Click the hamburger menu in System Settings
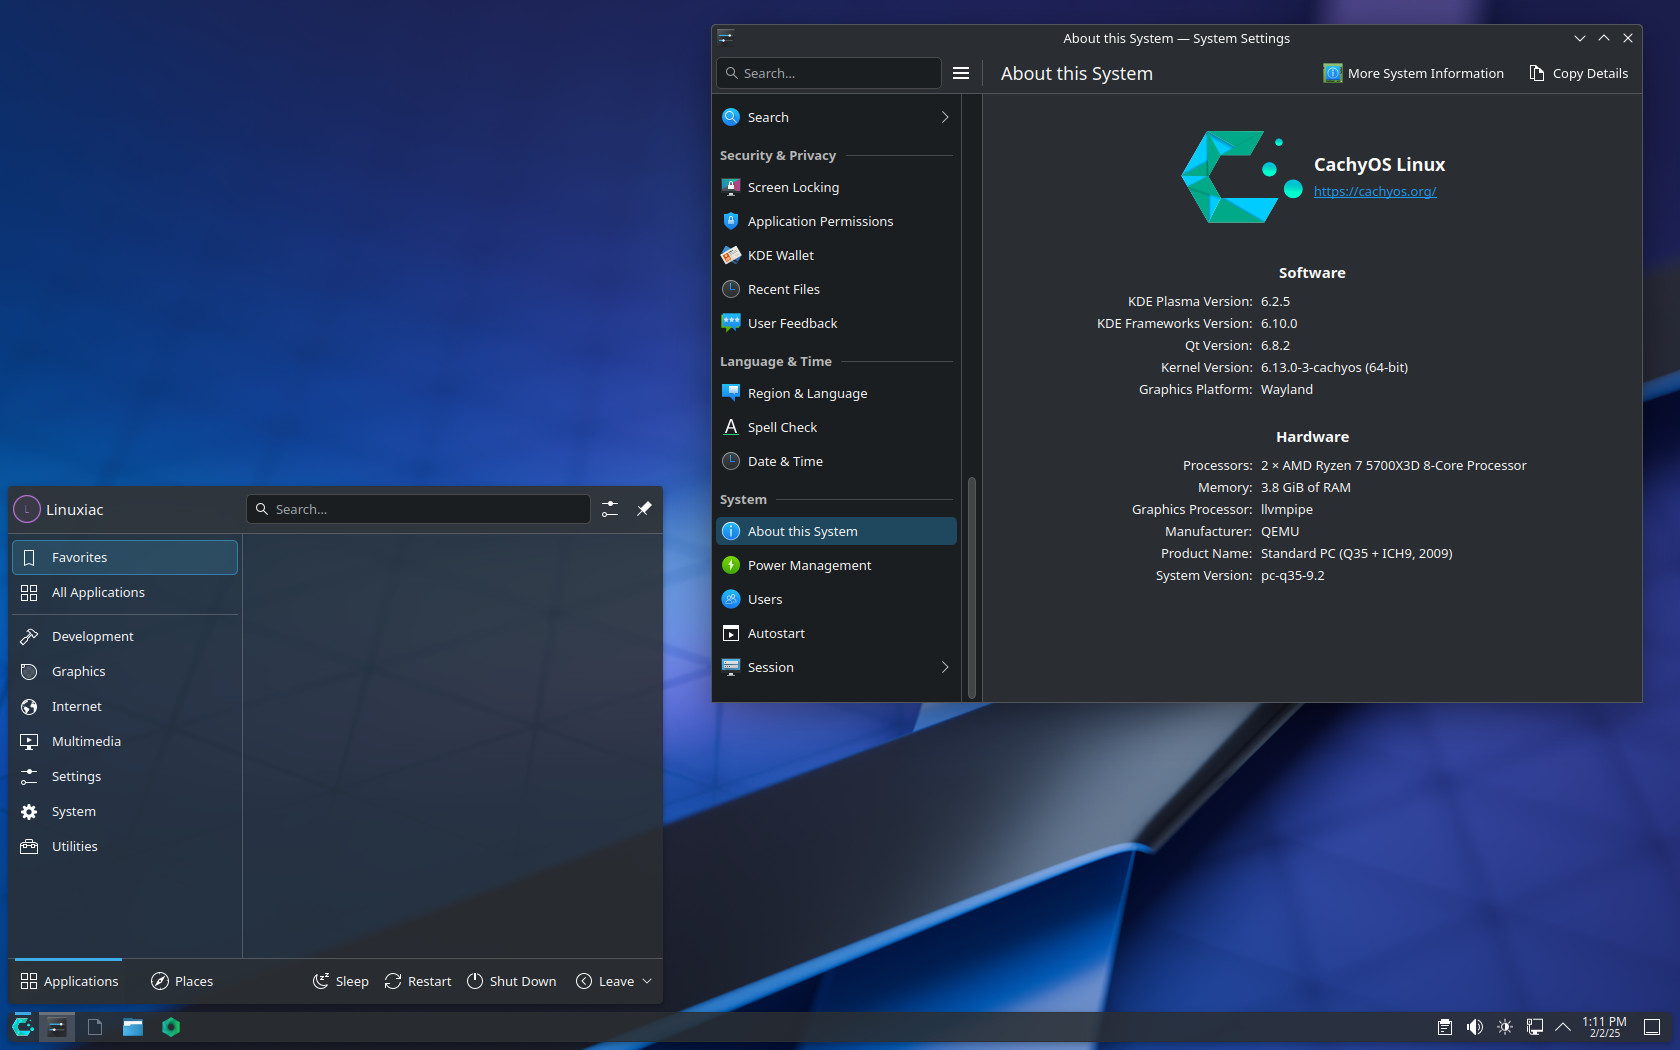The width and height of the screenshot is (1680, 1050). pos(961,73)
